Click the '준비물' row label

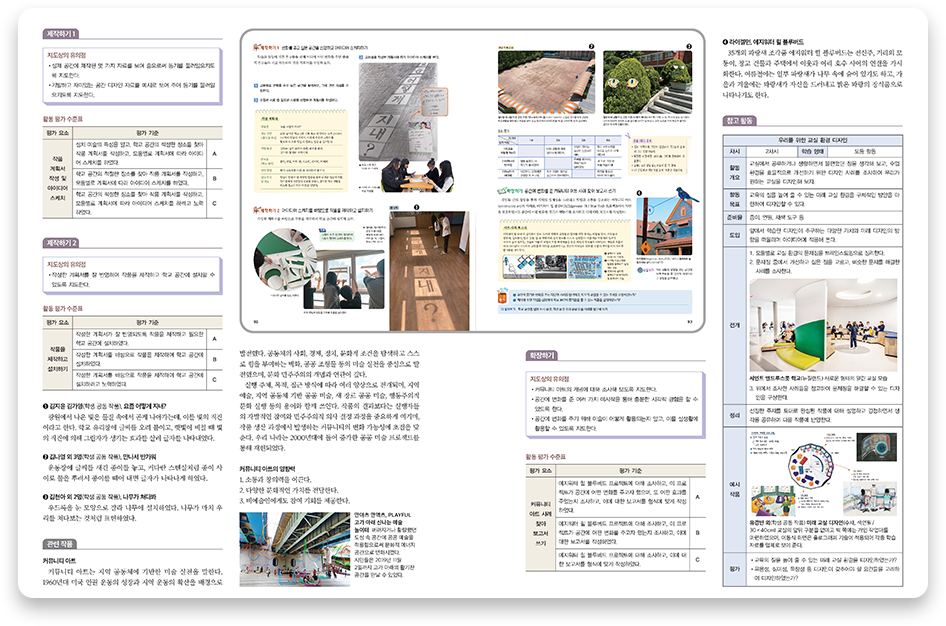734,217
